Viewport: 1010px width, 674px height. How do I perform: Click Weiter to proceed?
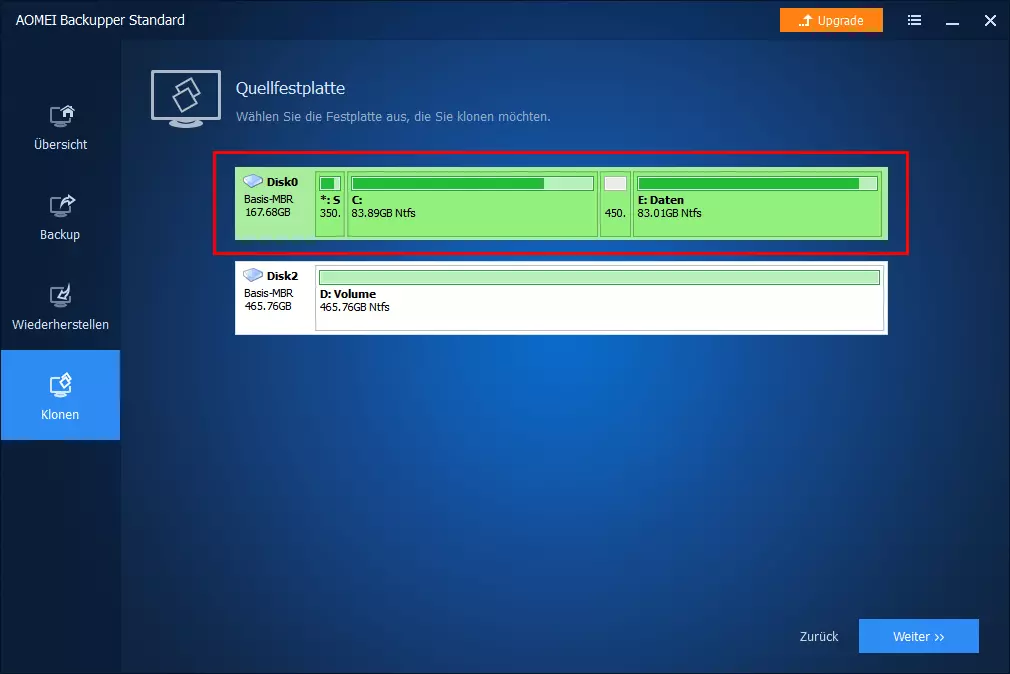point(919,636)
